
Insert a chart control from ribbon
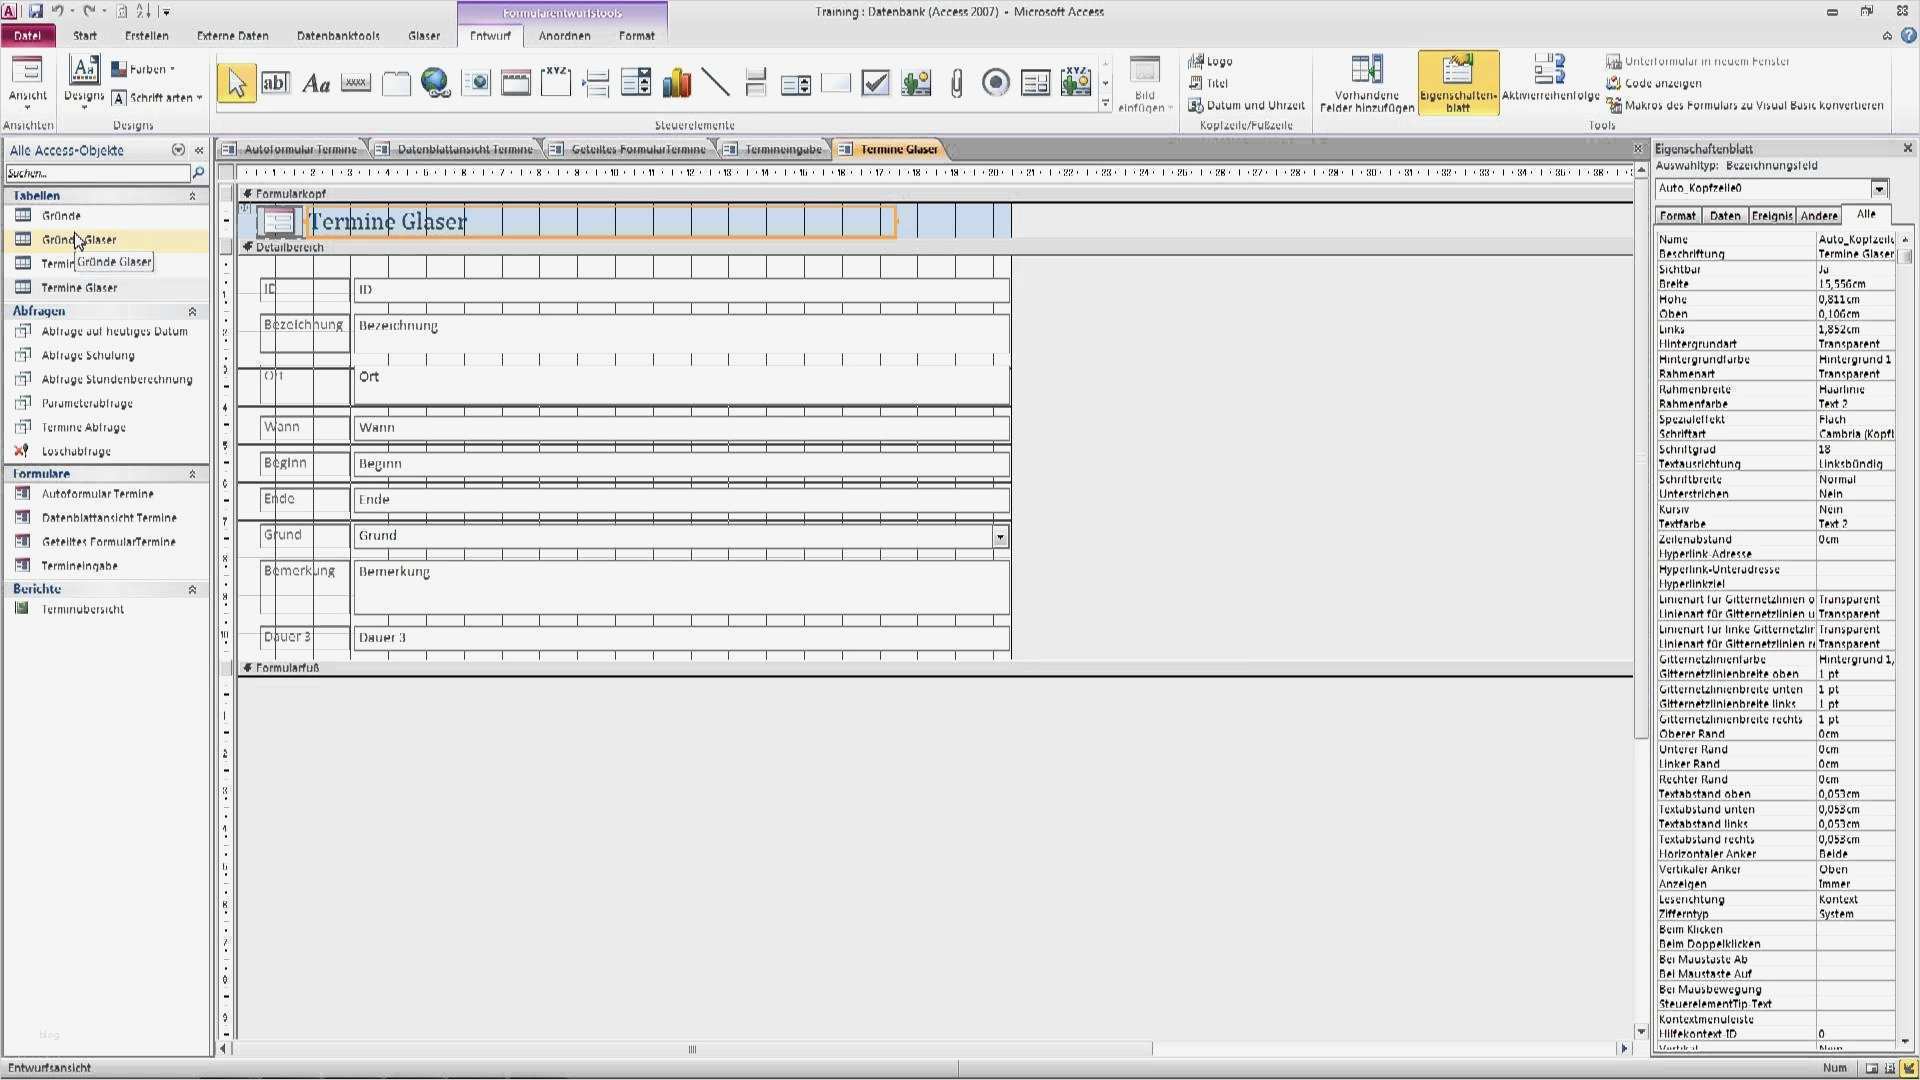pos(676,83)
